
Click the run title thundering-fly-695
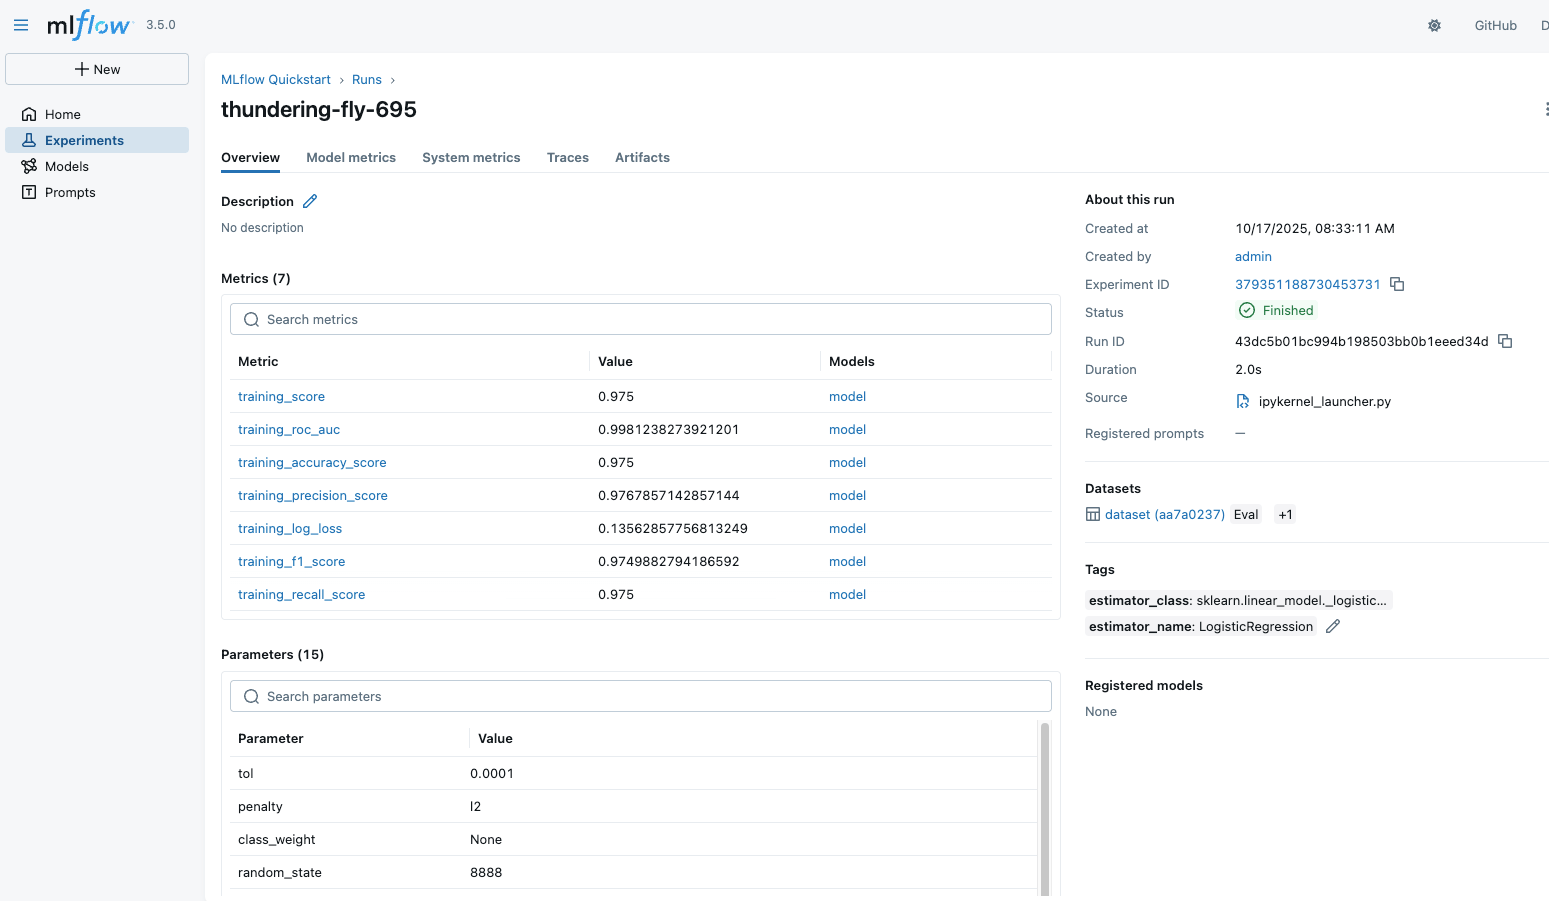tap(318, 109)
